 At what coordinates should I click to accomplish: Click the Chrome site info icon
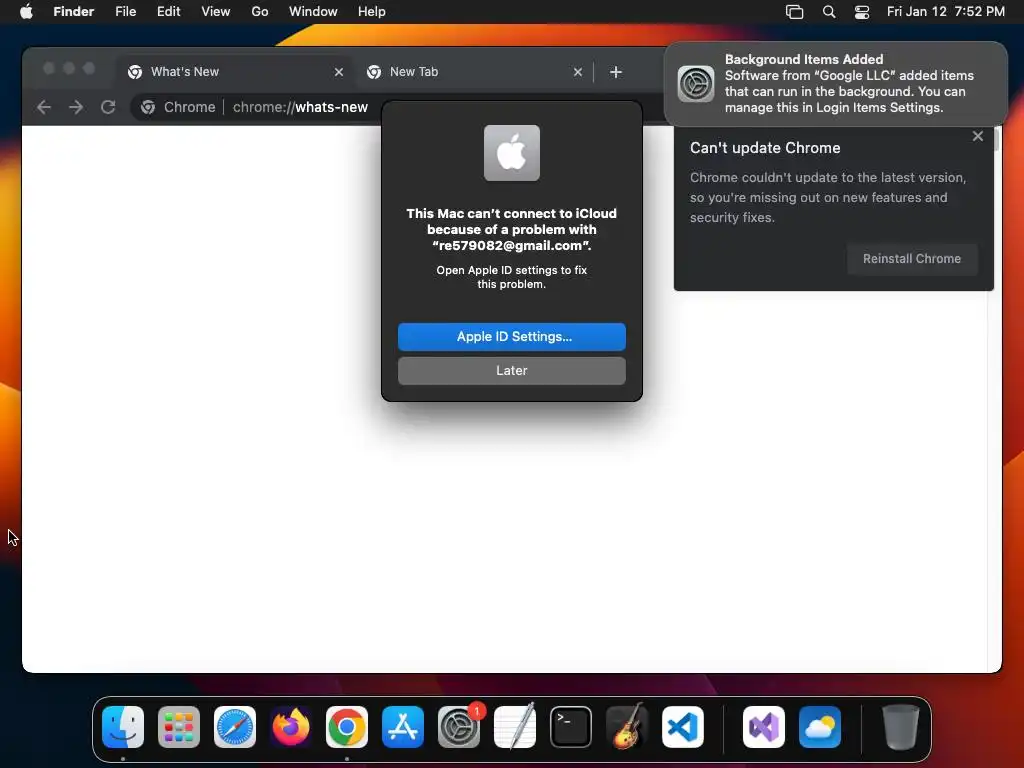click(148, 107)
